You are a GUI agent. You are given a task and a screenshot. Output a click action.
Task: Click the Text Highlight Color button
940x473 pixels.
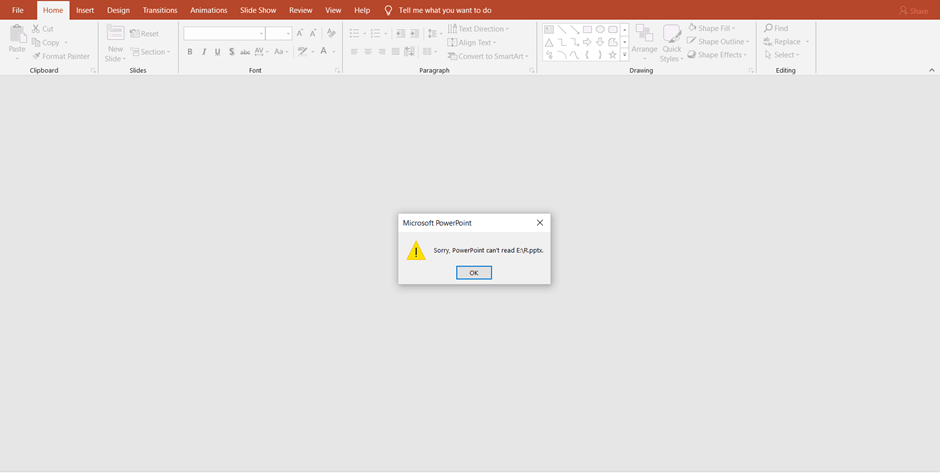point(302,52)
